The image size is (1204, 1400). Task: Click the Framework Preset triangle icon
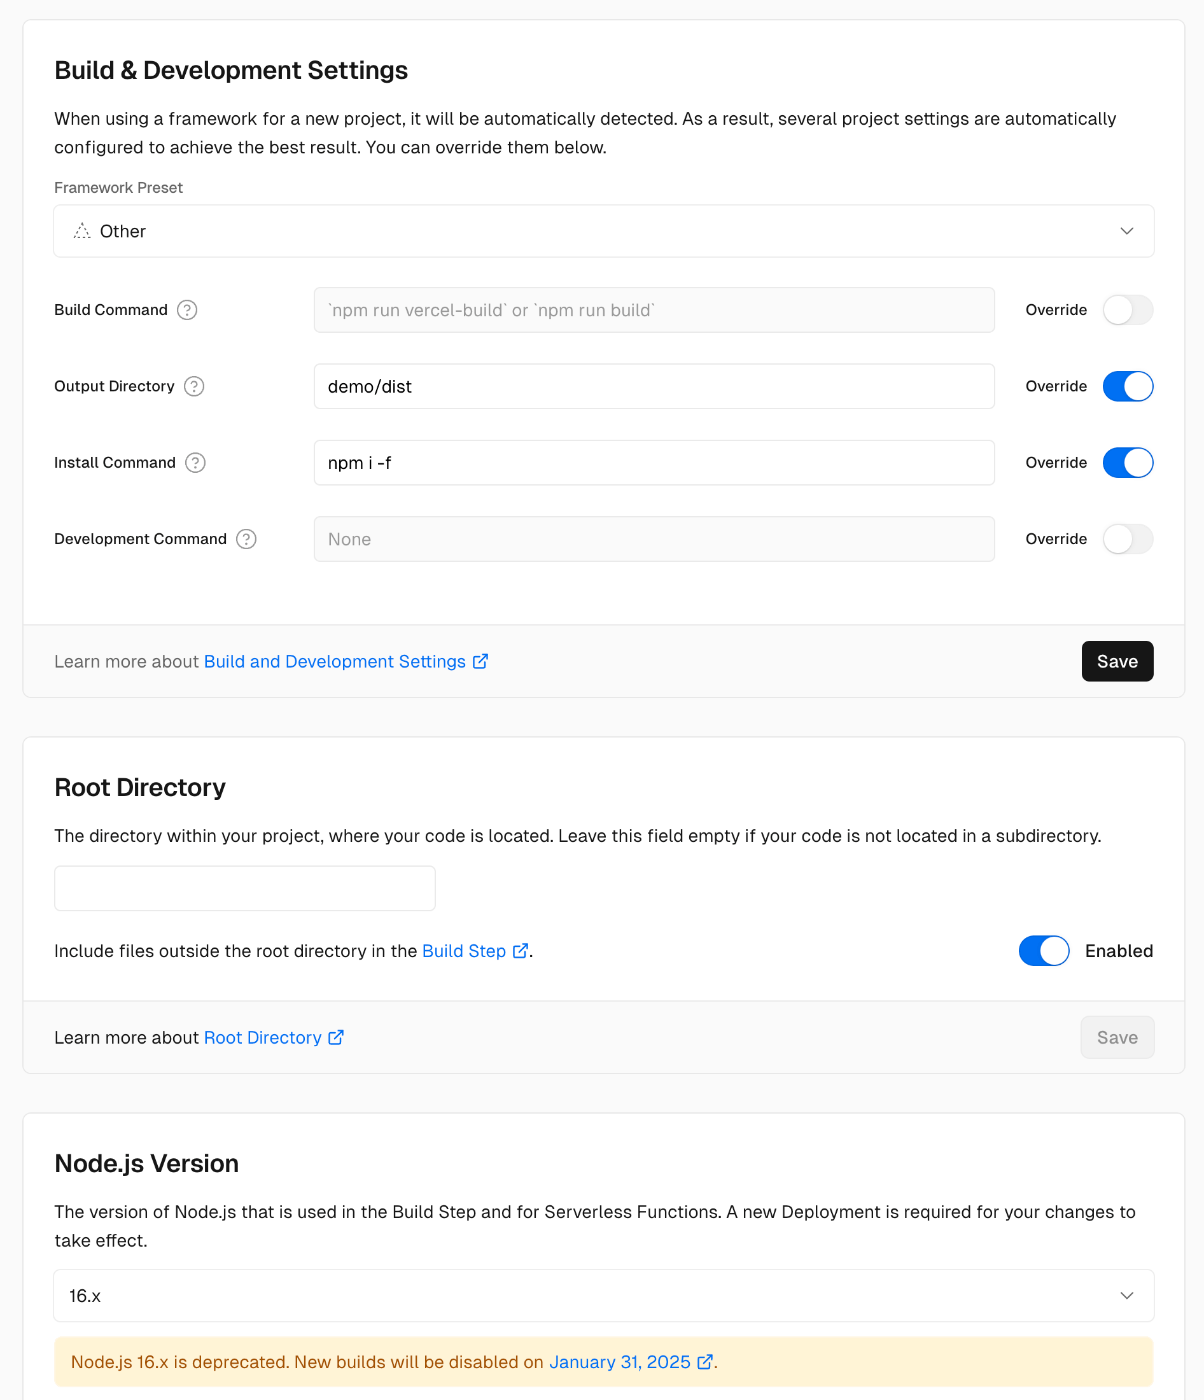point(82,231)
